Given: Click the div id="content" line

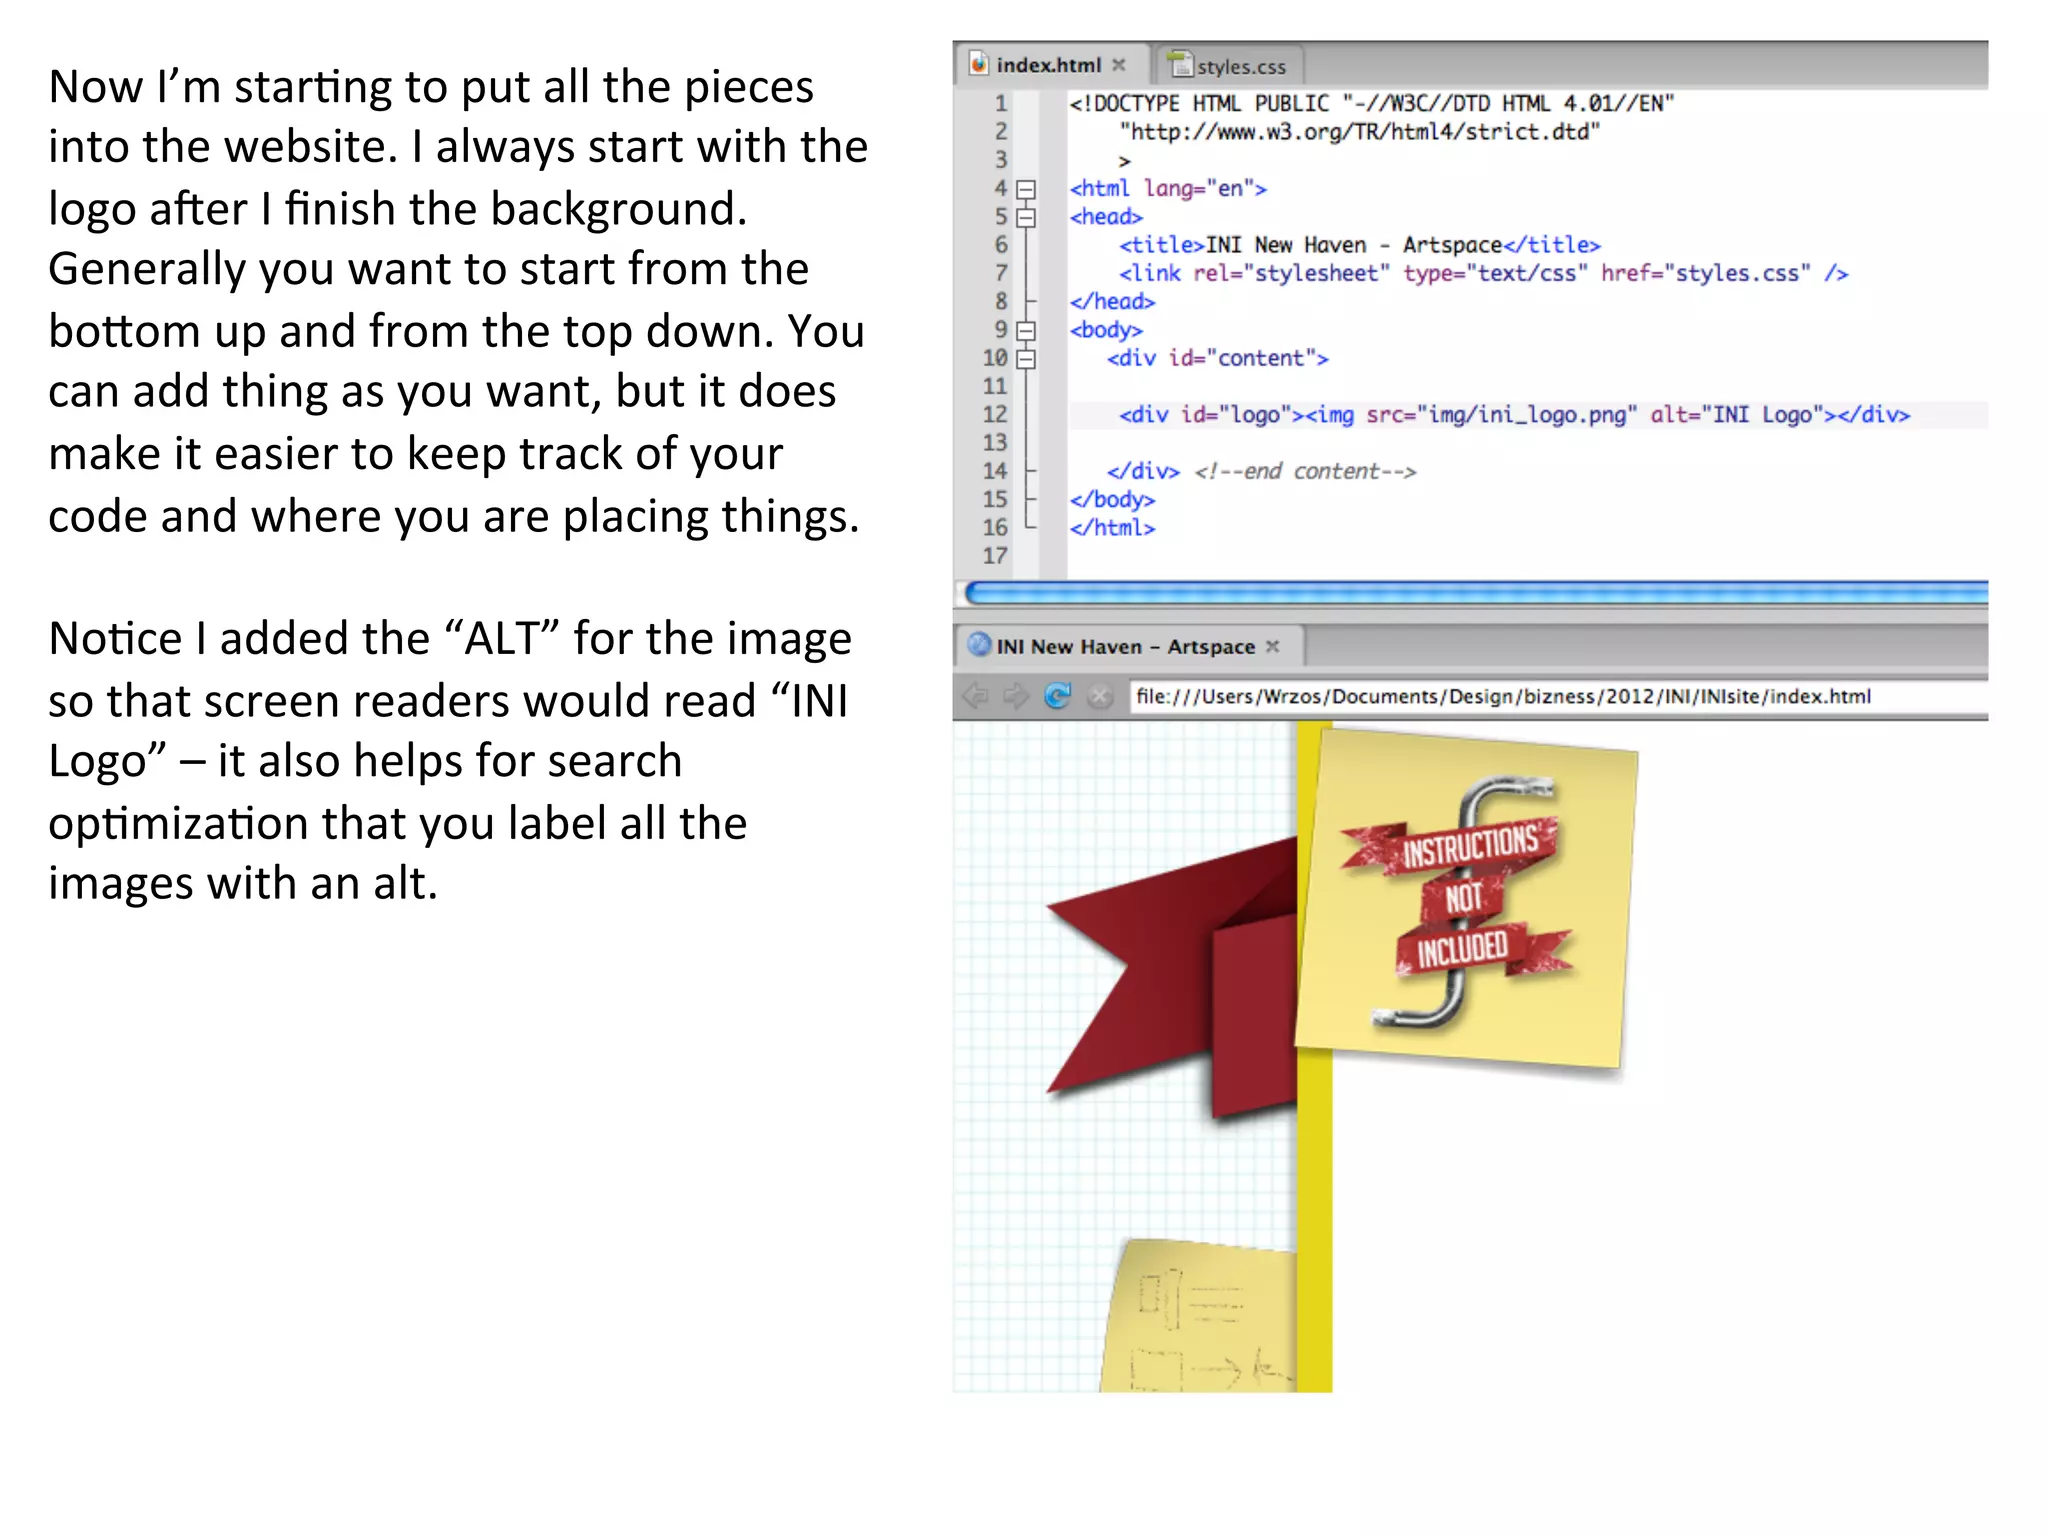Looking at the screenshot, I should click(1217, 358).
